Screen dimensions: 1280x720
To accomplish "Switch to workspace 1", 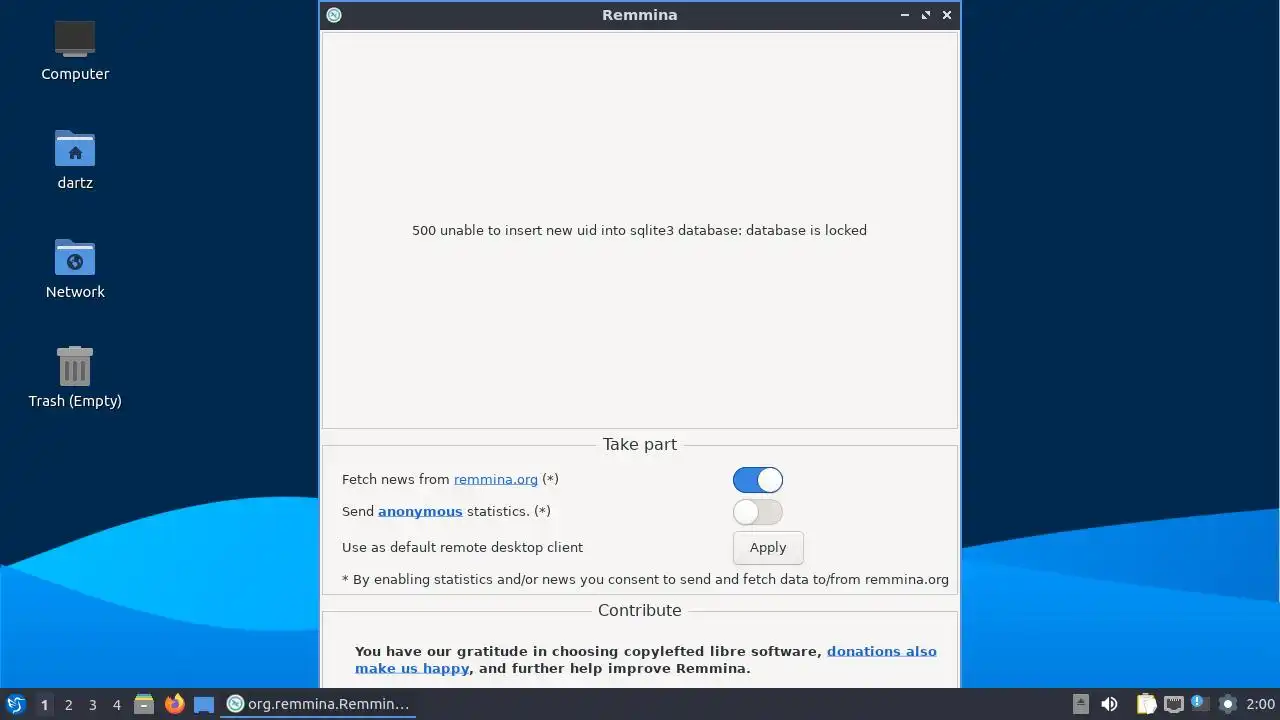I will 44,705.
